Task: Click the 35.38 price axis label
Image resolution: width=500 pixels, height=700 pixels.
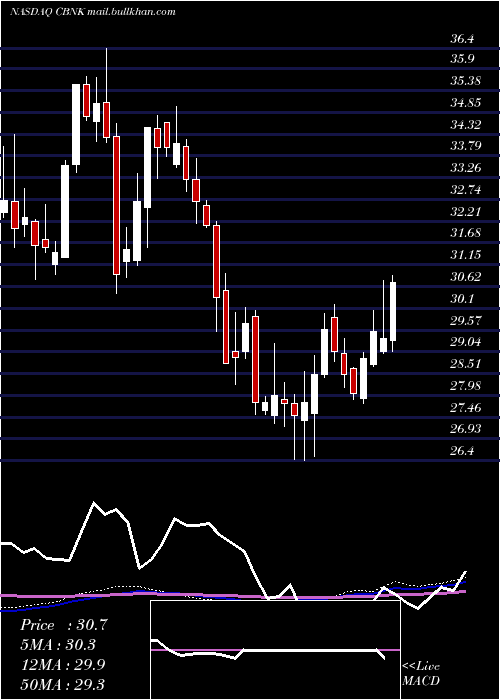Action: coord(465,81)
